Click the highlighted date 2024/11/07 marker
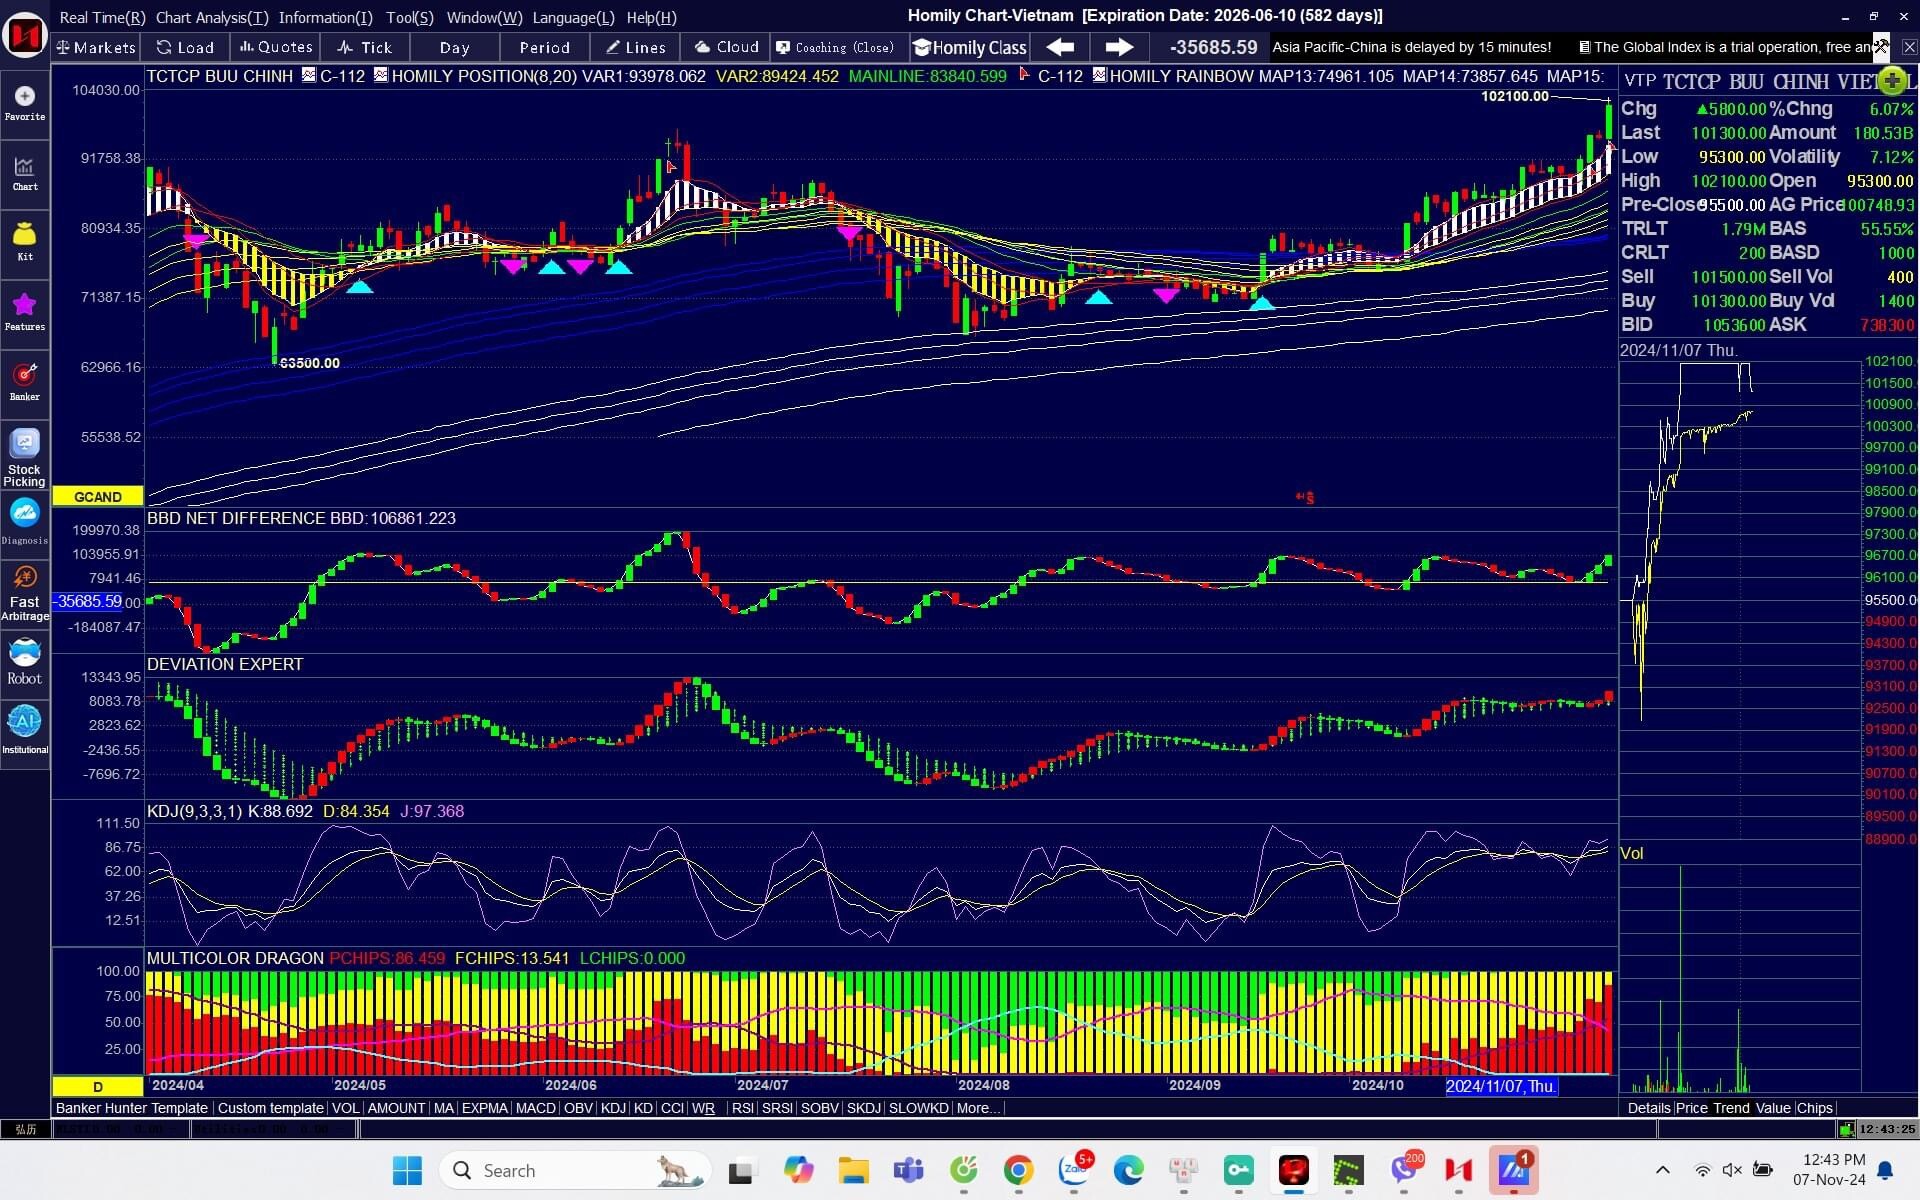The height and width of the screenshot is (1200, 1920). (x=1500, y=1086)
